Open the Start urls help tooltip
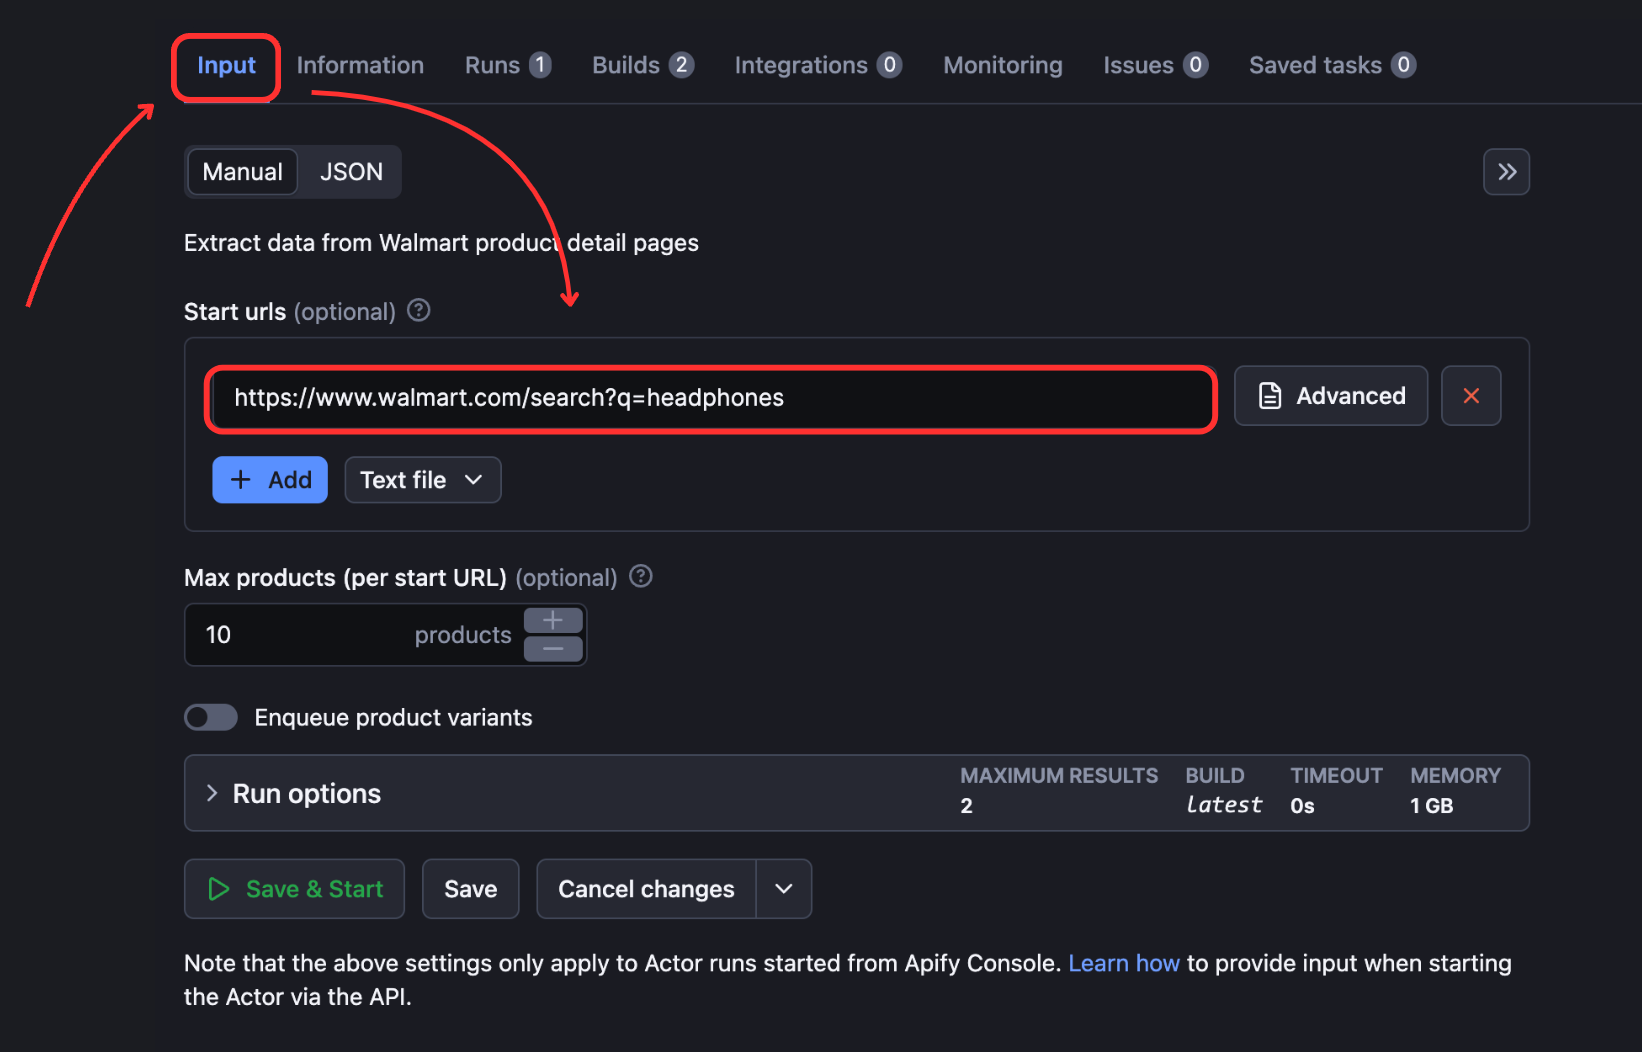 [418, 311]
